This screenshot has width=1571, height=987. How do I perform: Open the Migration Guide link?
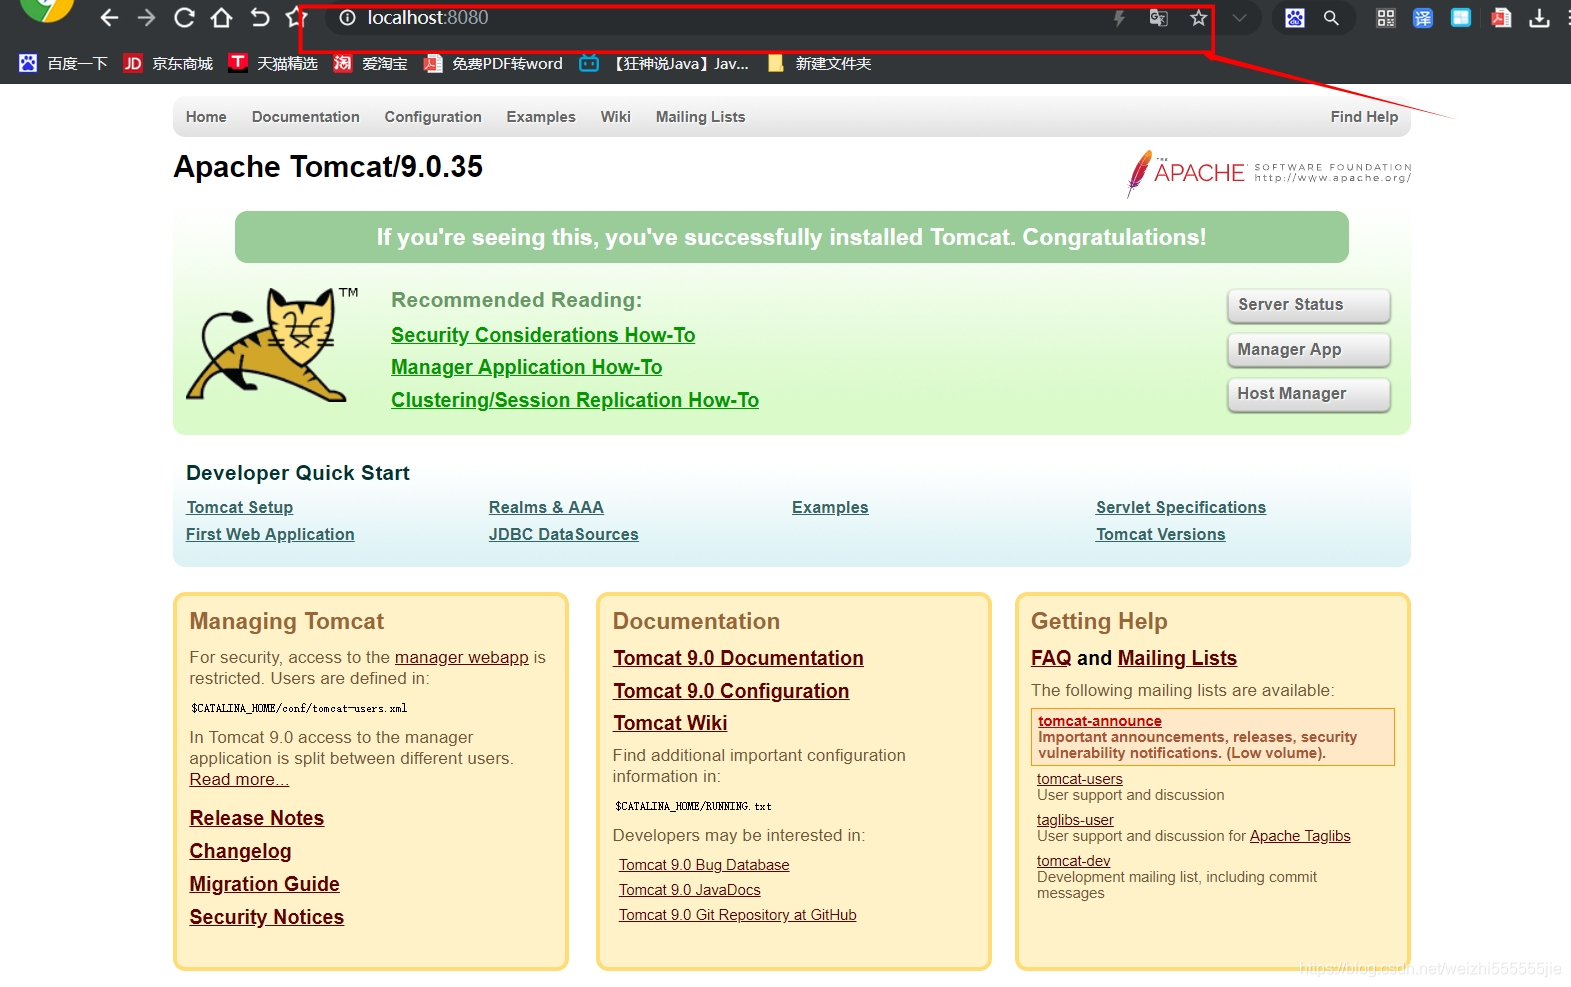click(x=265, y=884)
